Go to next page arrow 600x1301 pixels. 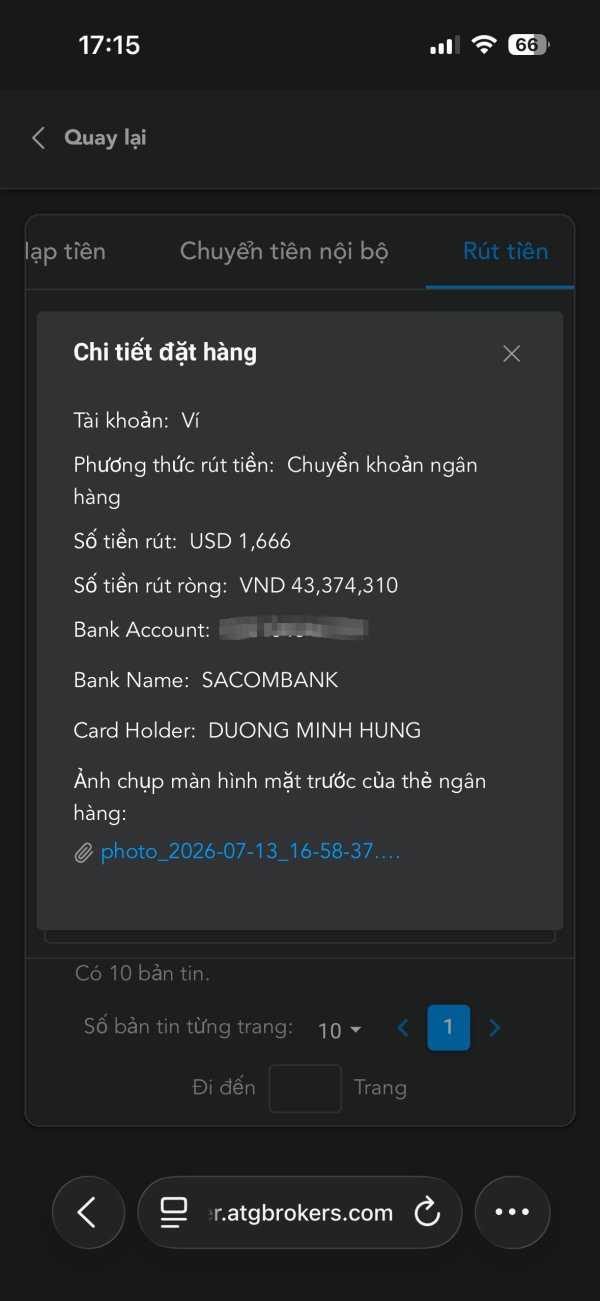[x=494, y=1028]
